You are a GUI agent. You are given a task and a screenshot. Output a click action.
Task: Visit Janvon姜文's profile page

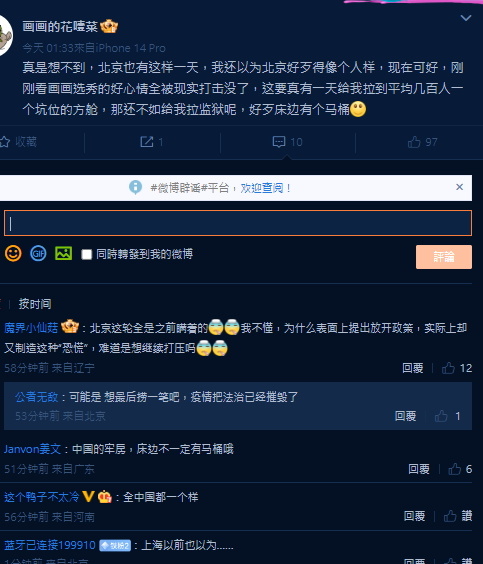click(x=32, y=449)
